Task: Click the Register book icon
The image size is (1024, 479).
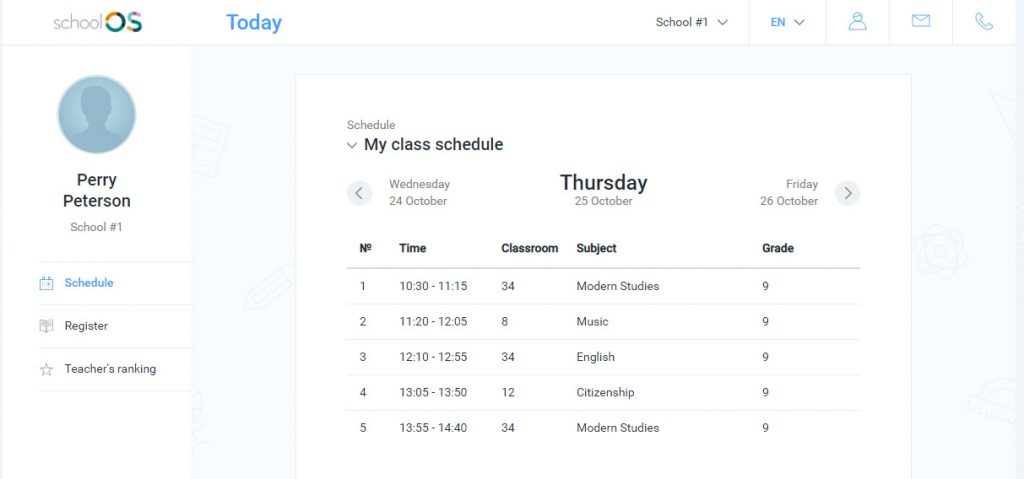Action: pyautogui.click(x=46, y=326)
